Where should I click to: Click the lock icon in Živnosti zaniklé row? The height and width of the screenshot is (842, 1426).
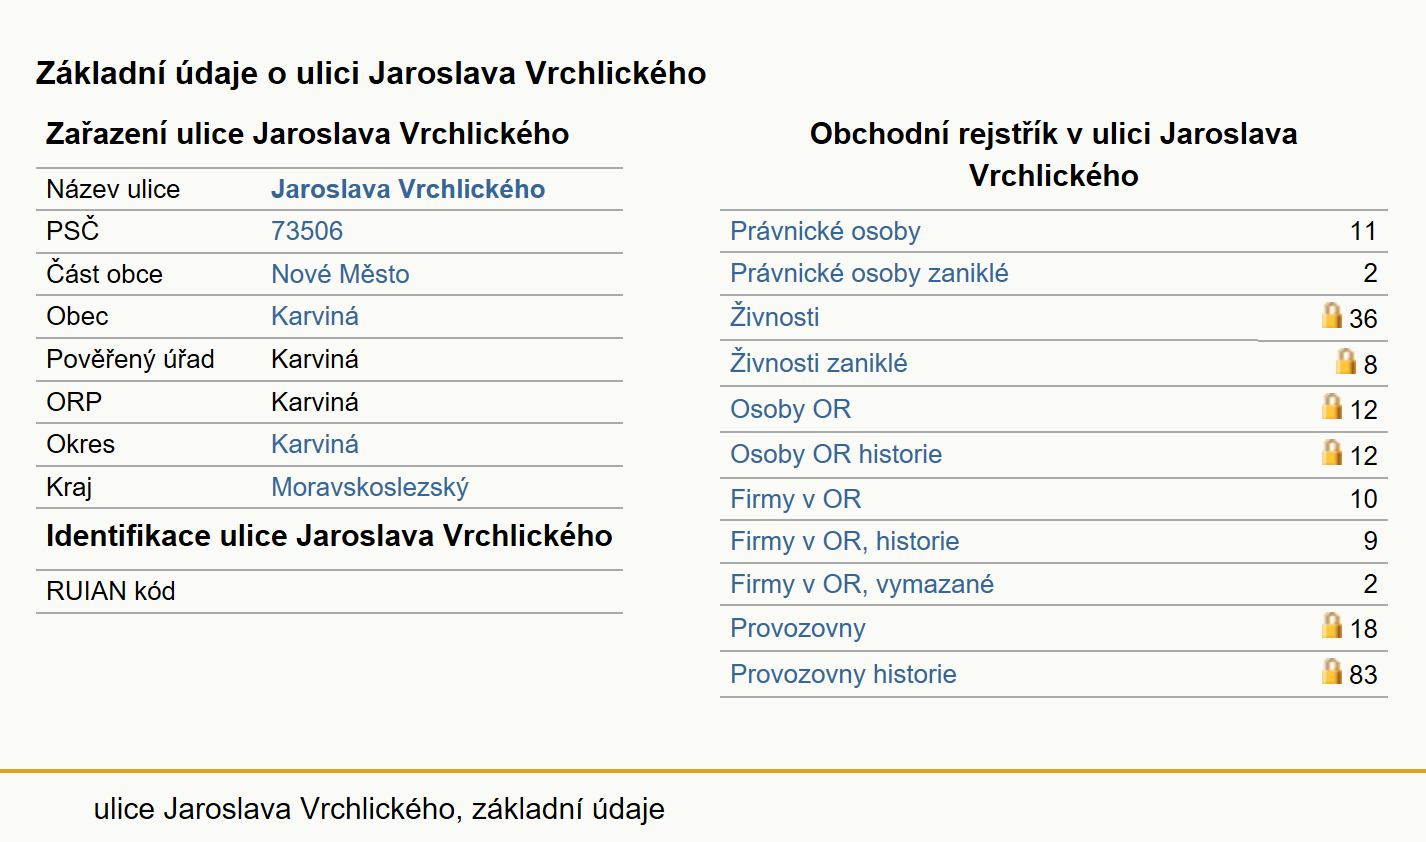coord(1346,361)
